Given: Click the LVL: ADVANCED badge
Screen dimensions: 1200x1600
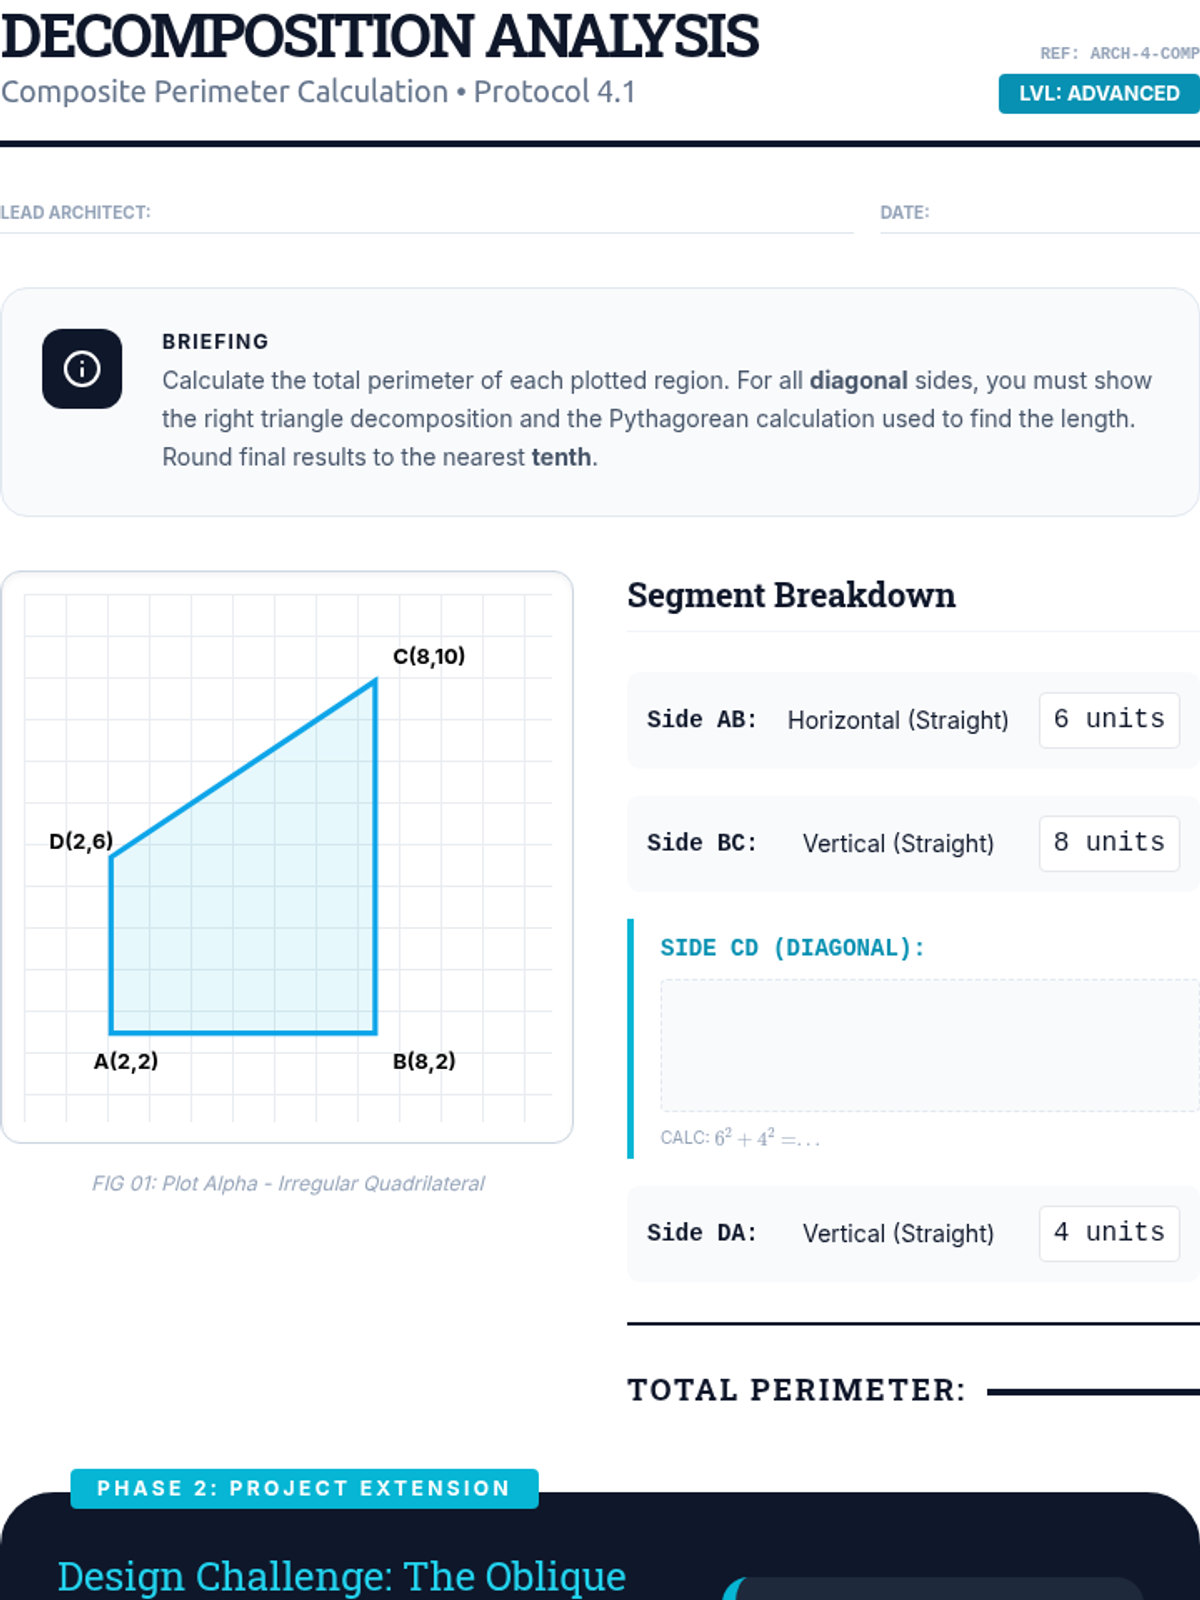Looking at the screenshot, I should [1098, 93].
